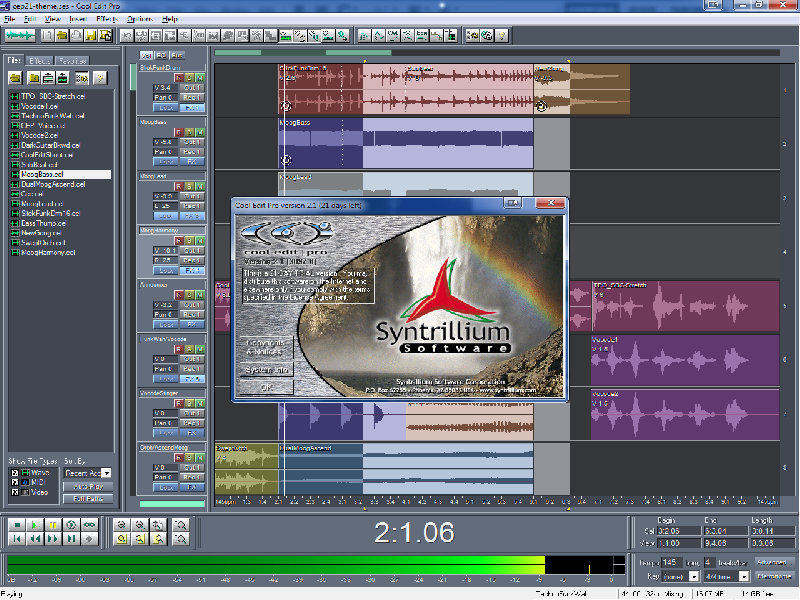Enable loop play with the infinity button
The image size is (800, 600).
coord(89,524)
